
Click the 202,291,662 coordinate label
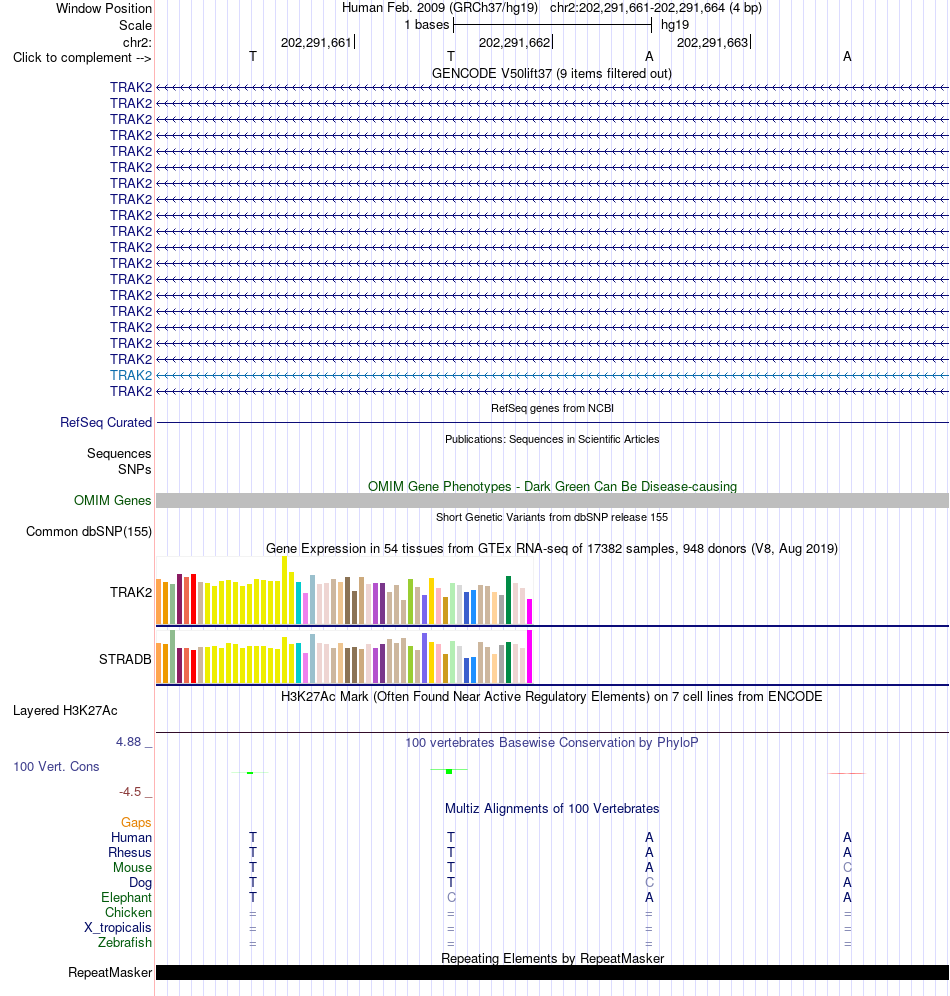(514, 43)
